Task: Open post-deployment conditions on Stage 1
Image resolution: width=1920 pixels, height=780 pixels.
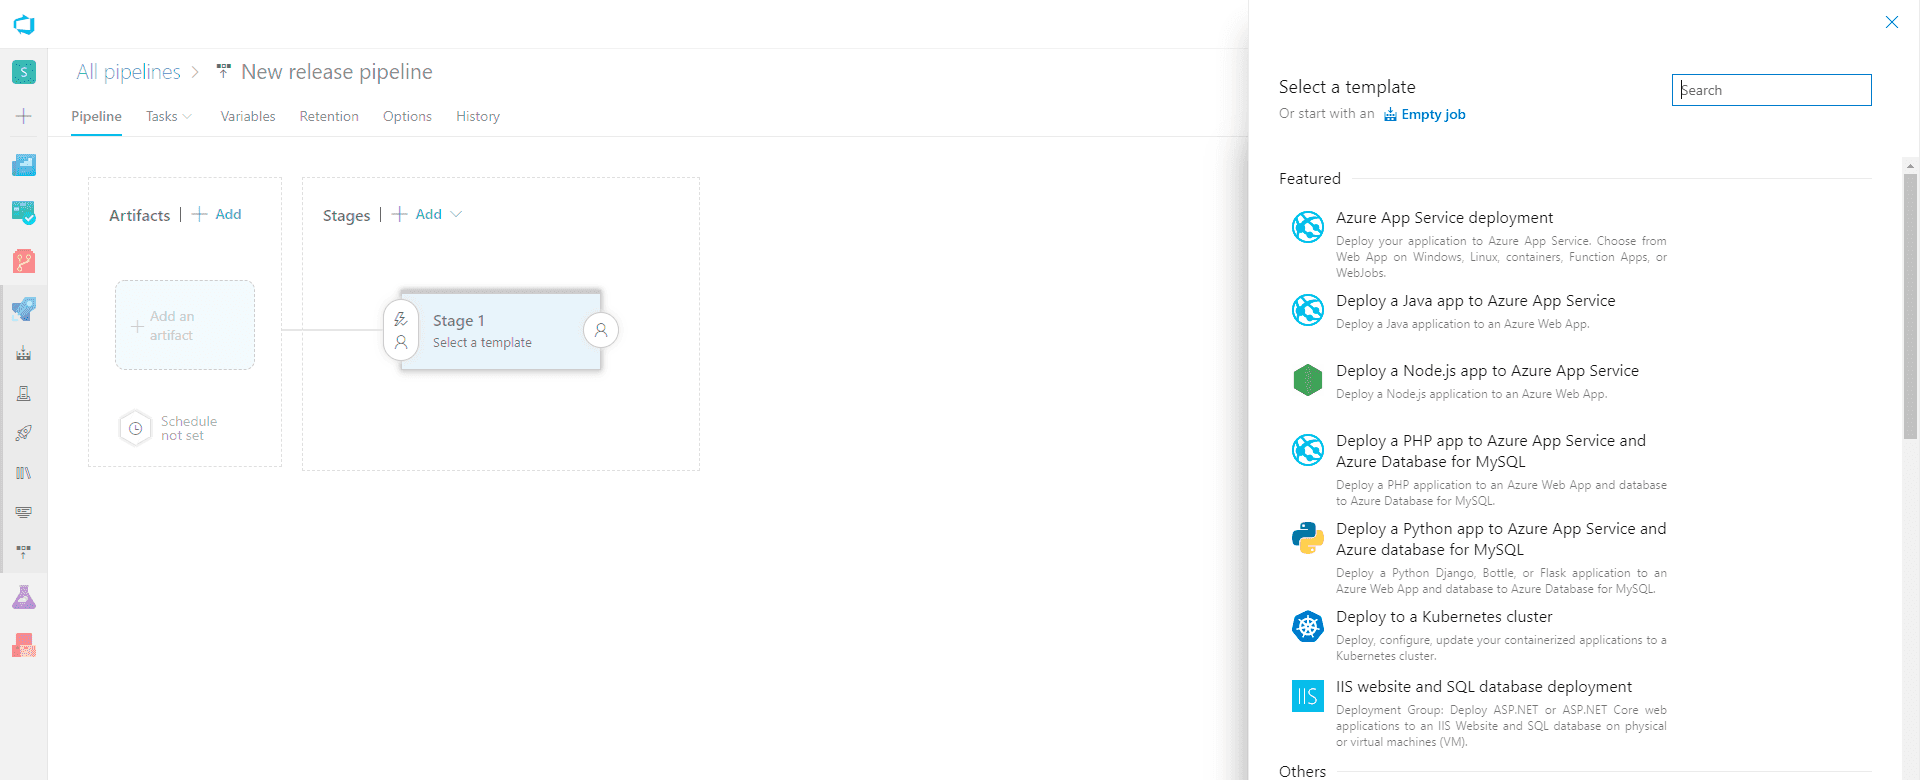Action: point(601,330)
